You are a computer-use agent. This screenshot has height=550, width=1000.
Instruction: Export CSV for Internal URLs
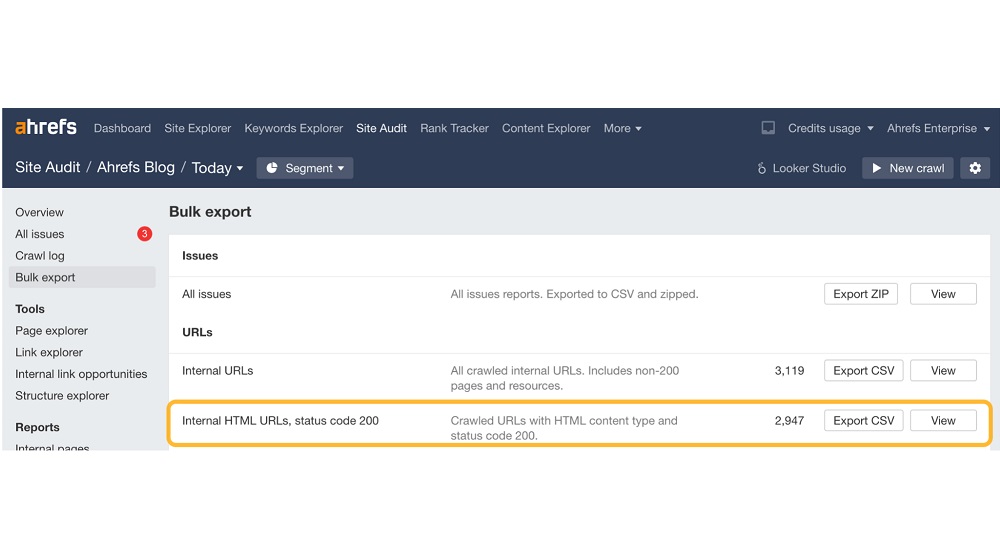(864, 371)
